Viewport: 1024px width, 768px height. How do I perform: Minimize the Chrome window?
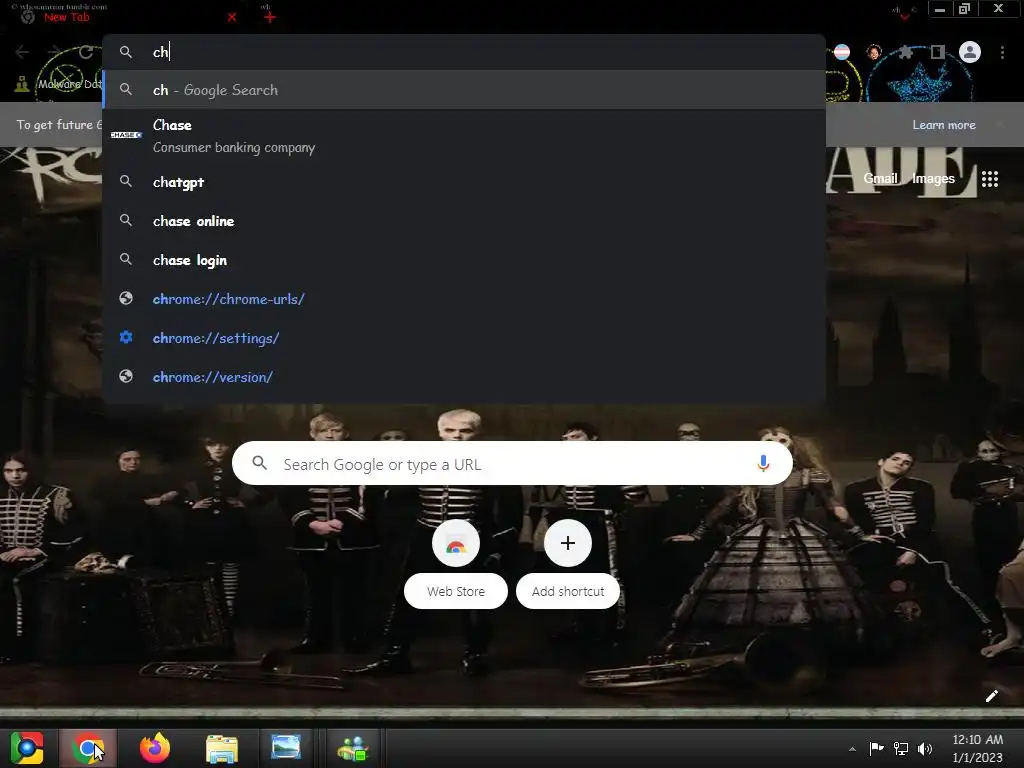pos(940,8)
